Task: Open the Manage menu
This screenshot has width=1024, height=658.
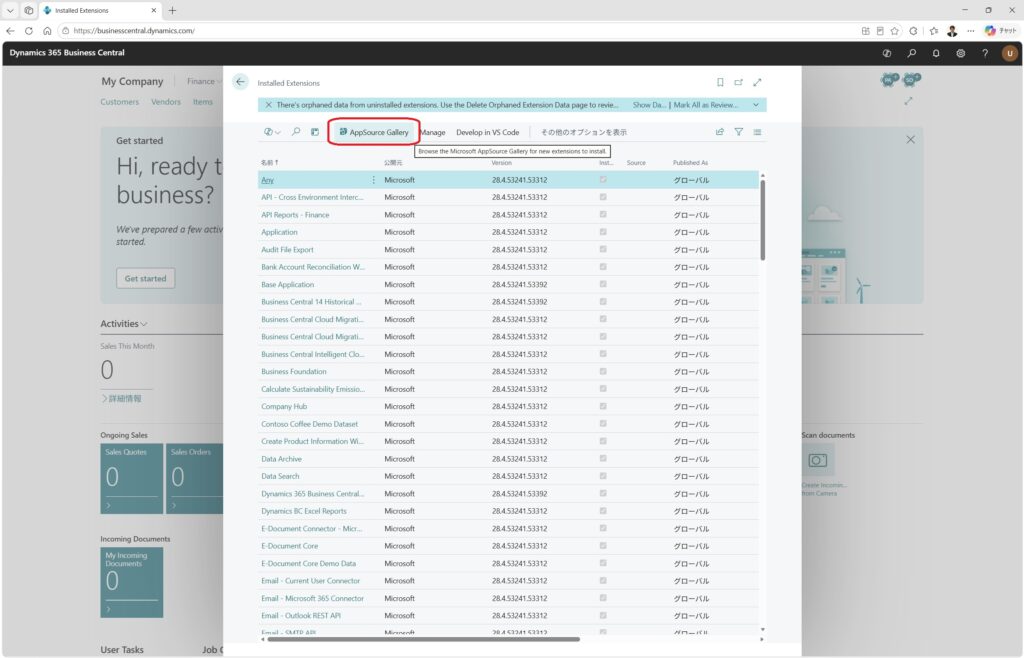Action: click(x=432, y=133)
